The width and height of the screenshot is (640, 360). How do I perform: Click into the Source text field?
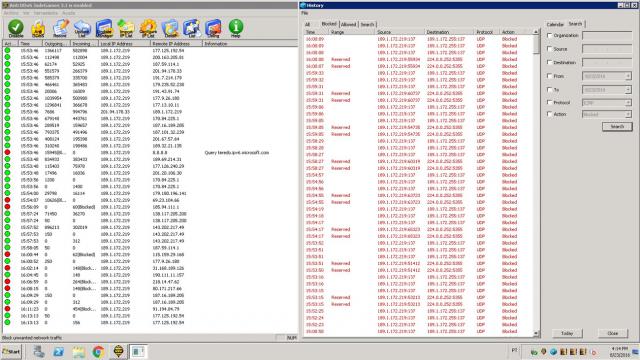[607, 49]
